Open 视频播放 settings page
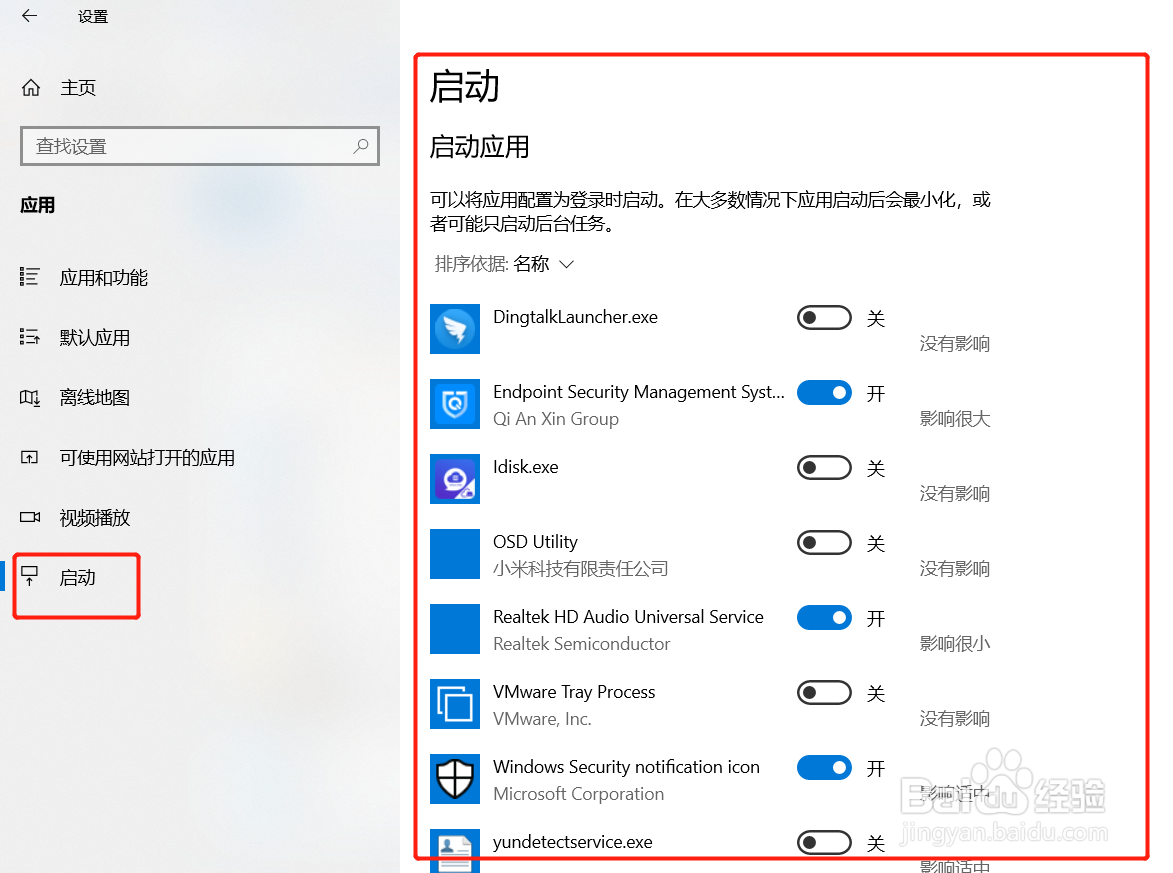 click(x=95, y=517)
